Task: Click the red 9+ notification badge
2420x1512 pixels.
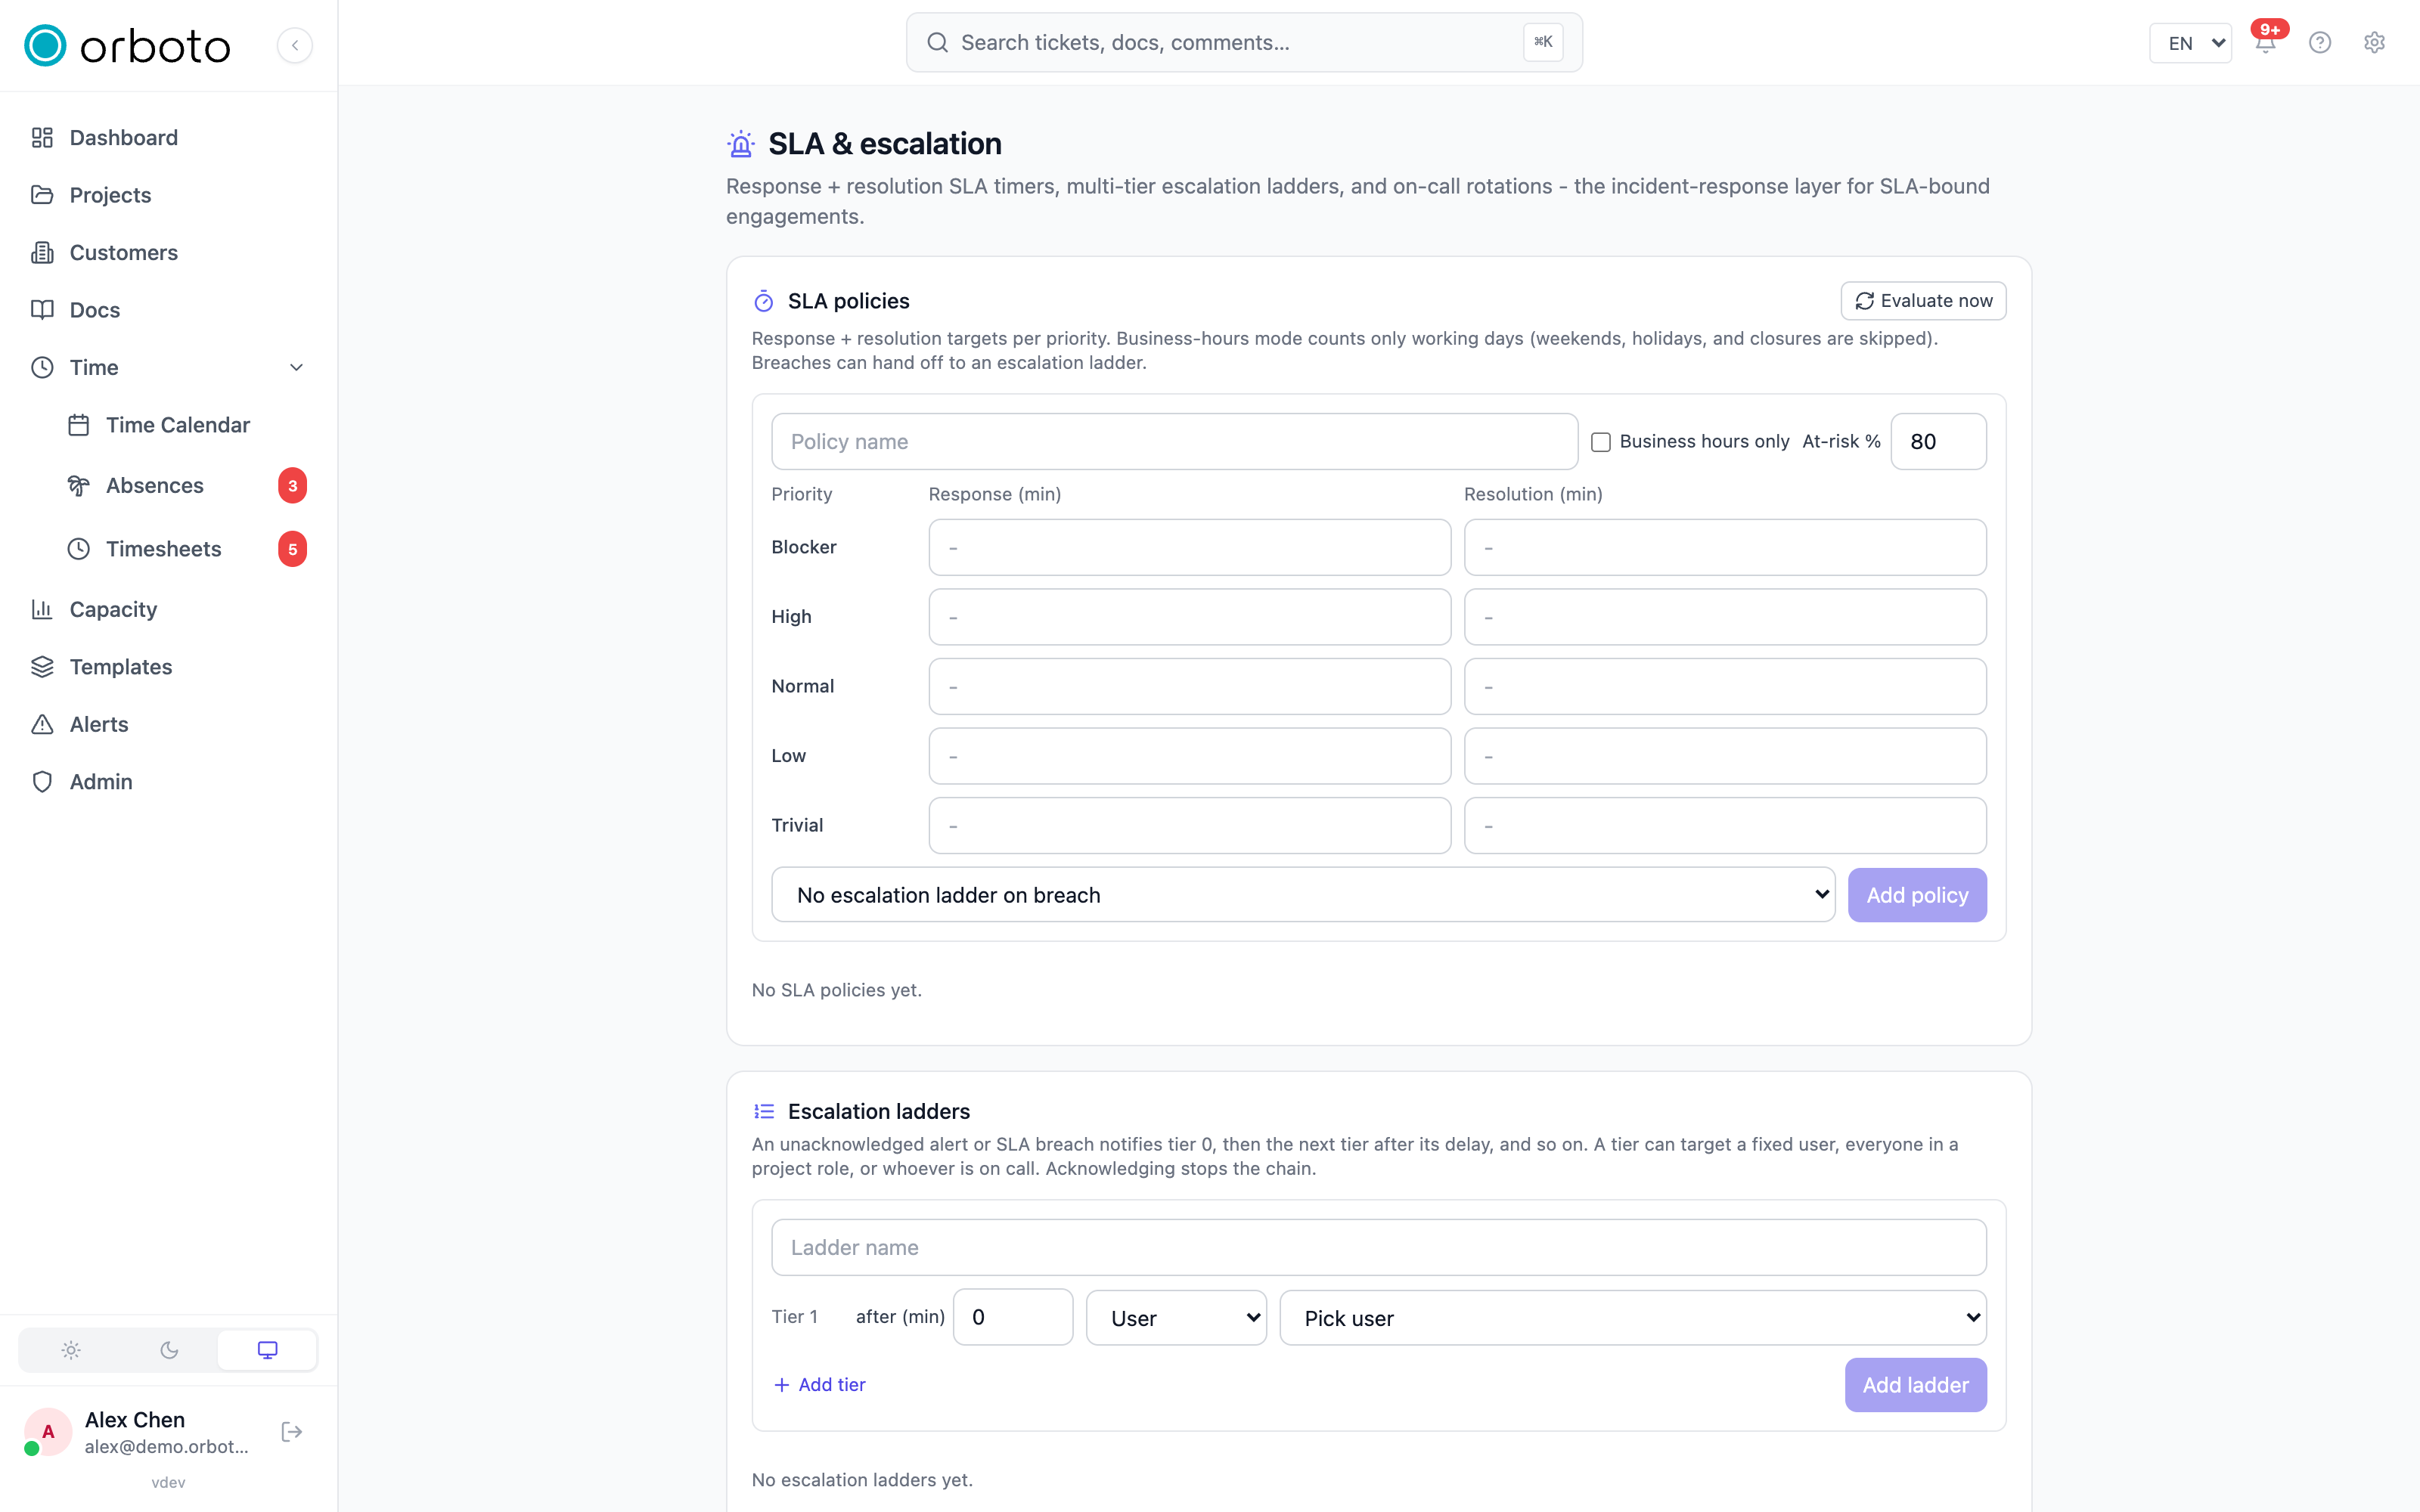Action: tap(2270, 29)
